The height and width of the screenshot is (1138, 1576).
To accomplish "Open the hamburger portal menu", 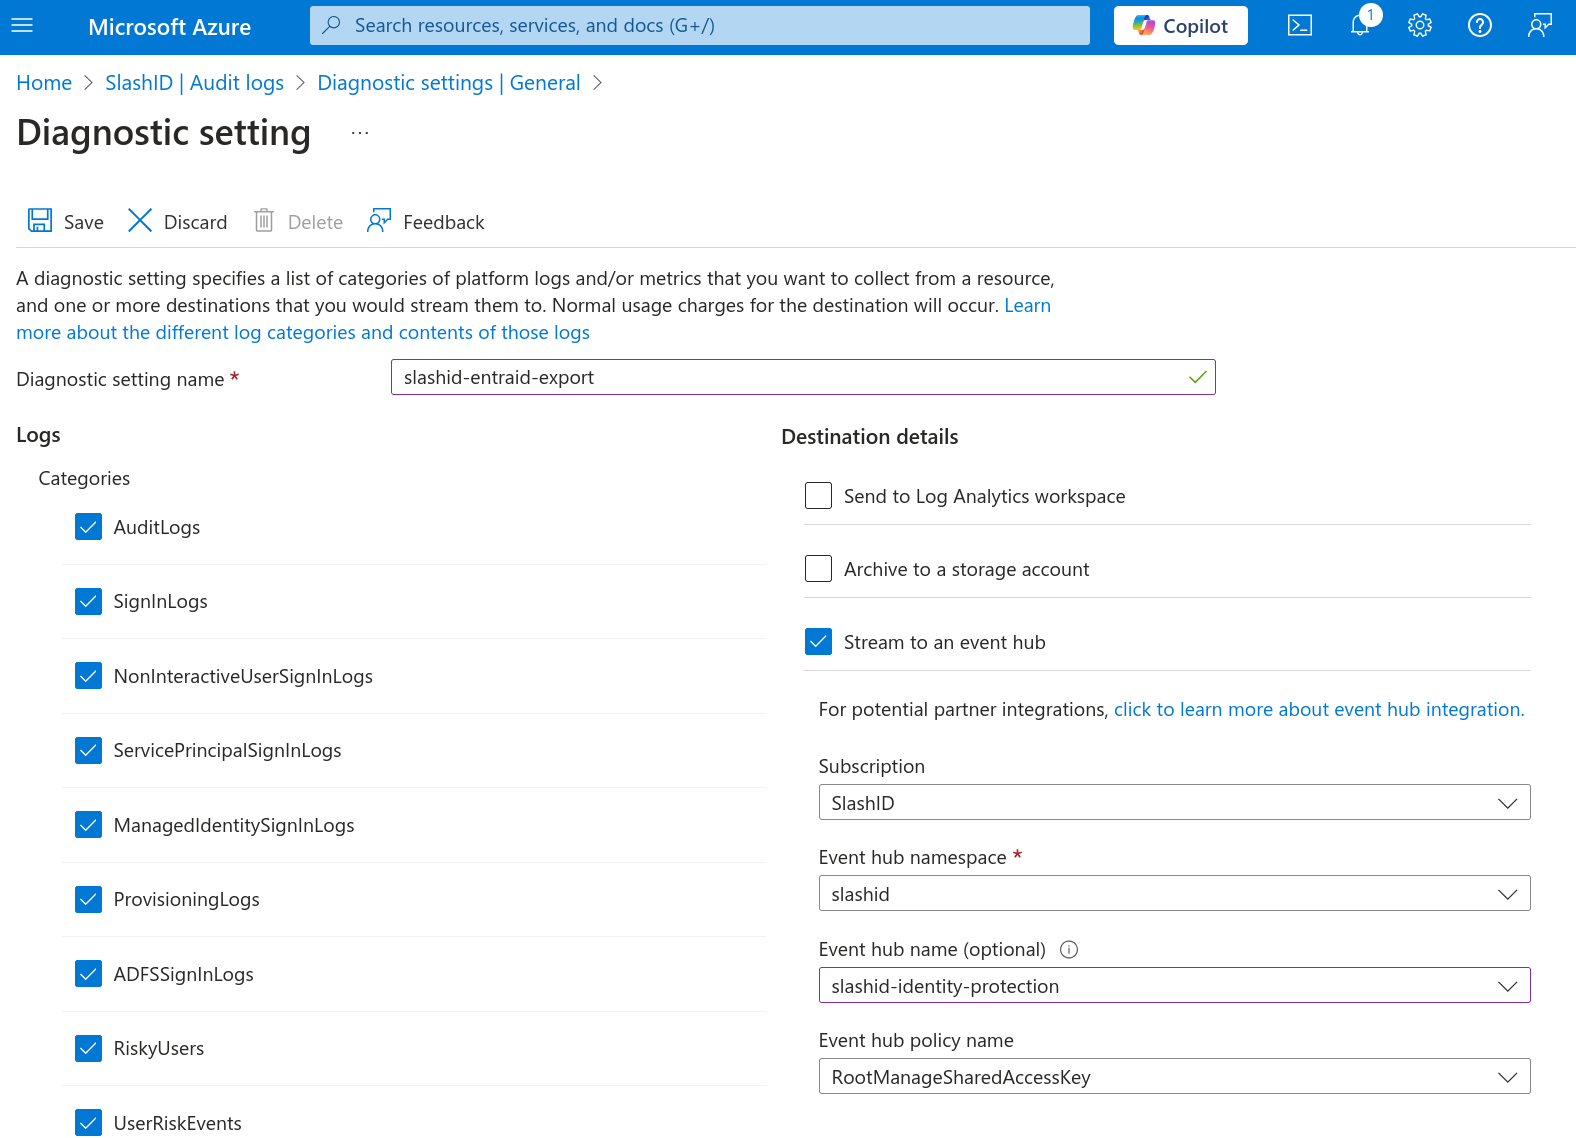I will [22, 26].
